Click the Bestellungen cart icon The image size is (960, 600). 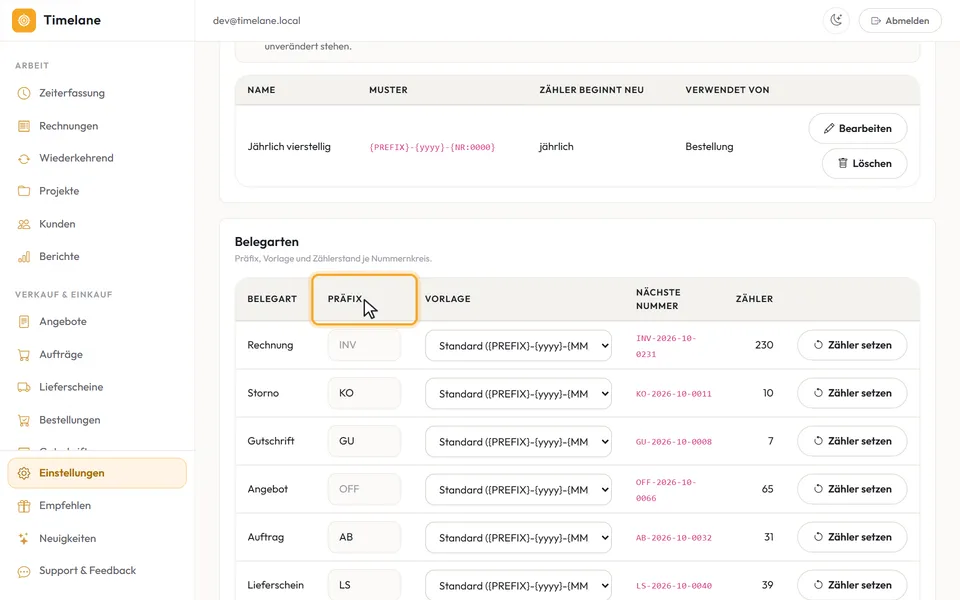tap(24, 420)
